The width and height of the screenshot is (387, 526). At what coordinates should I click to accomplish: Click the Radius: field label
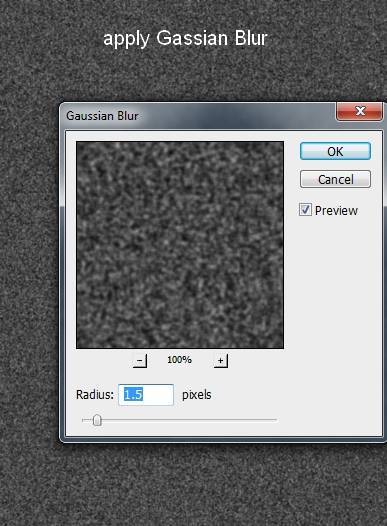coord(95,395)
